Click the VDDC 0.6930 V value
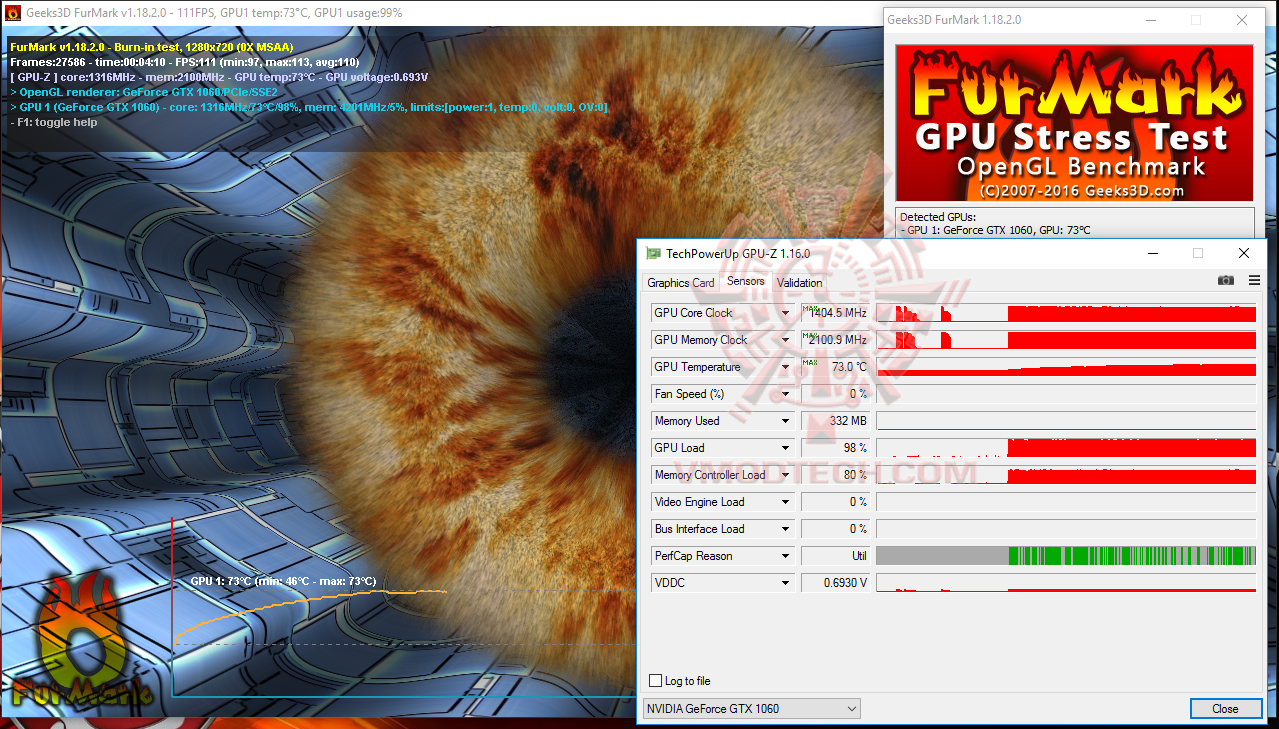This screenshot has width=1279, height=729. [836, 583]
